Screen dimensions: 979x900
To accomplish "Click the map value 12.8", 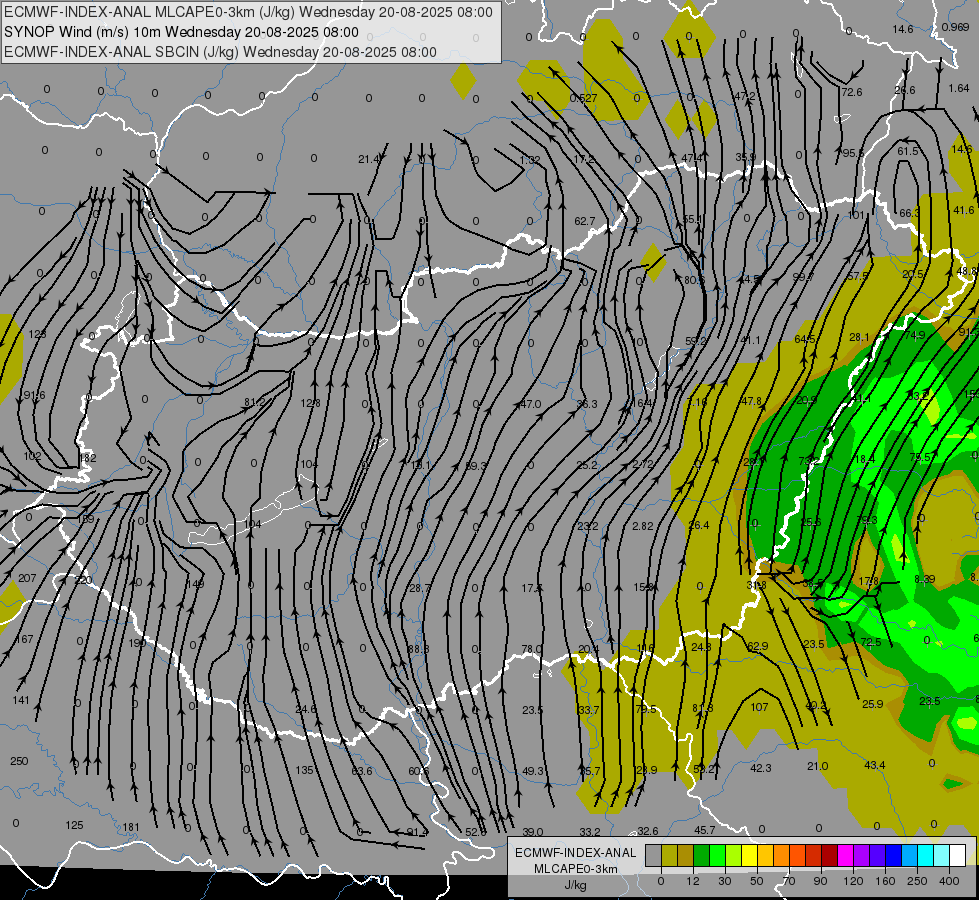I will pyautogui.click(x=310, y=403).
